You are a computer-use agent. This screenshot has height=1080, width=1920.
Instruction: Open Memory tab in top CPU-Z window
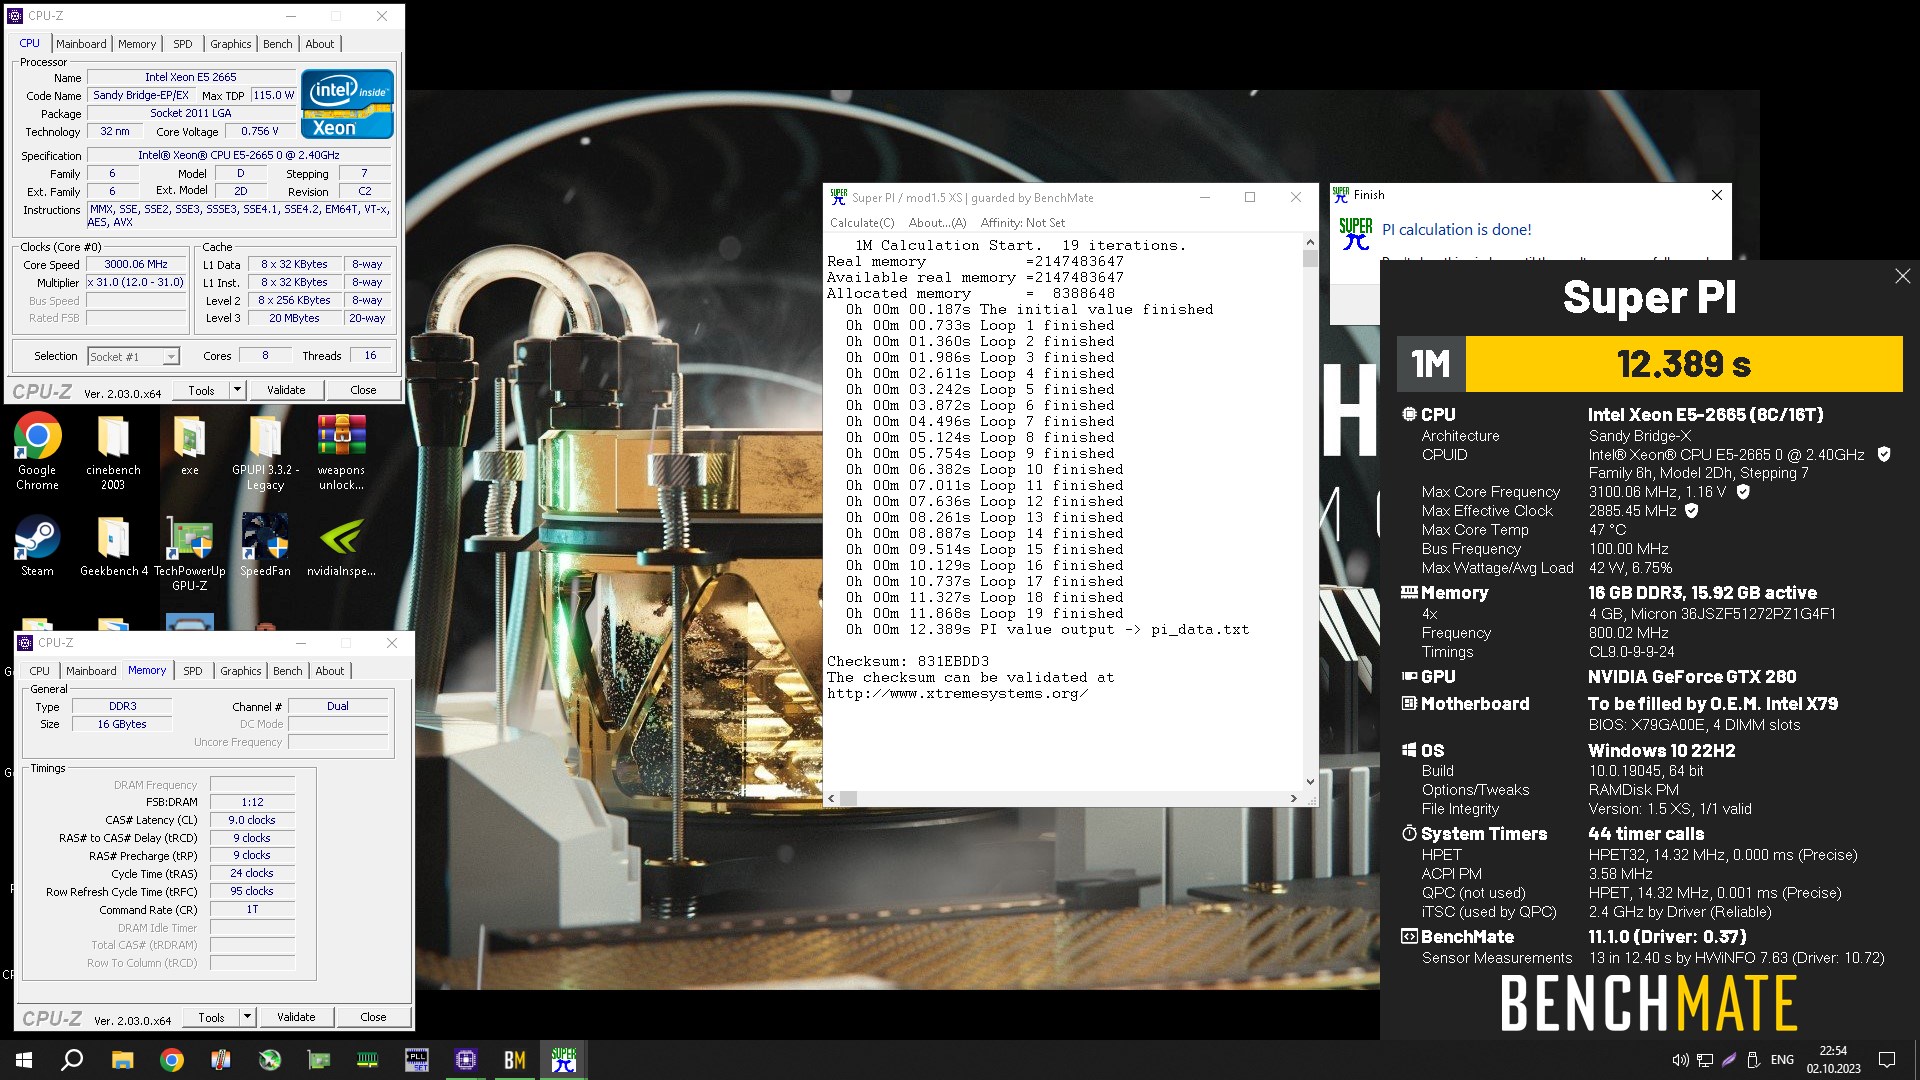click(x=137, y=44)
